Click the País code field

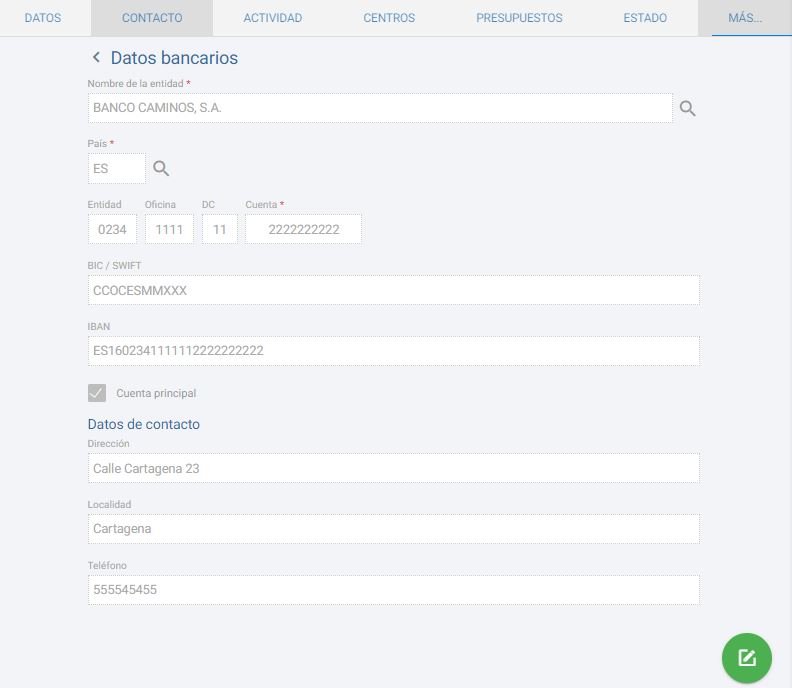click(x=116, y=169)
